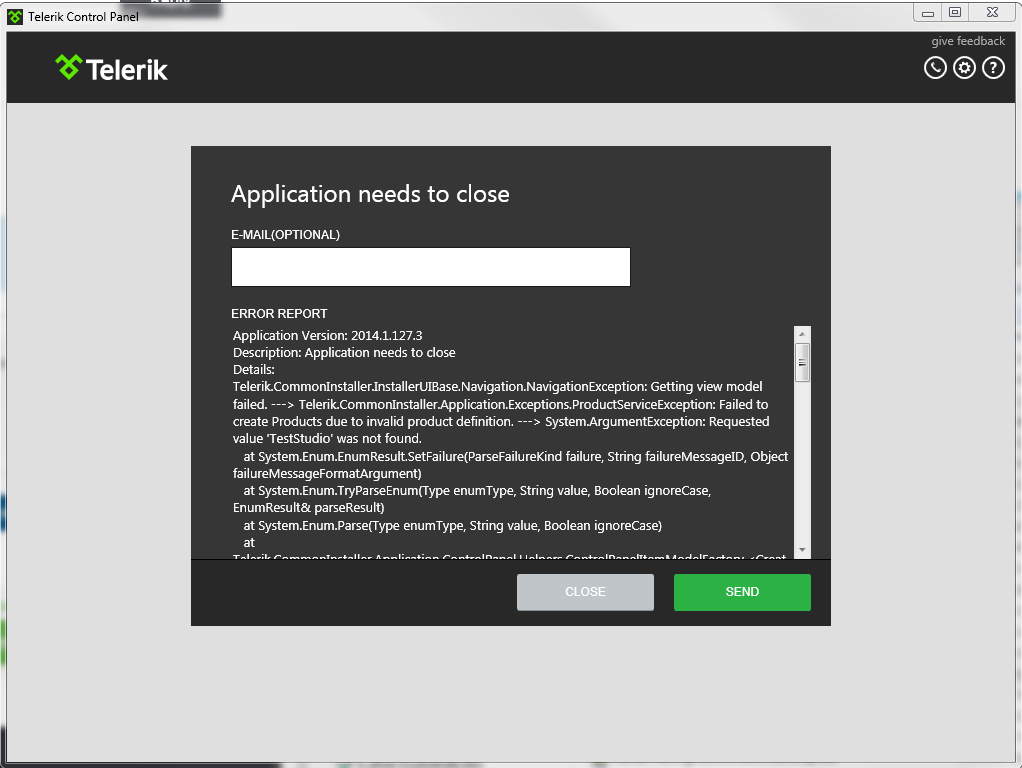Open the settings gear icon

pos(965,68)
